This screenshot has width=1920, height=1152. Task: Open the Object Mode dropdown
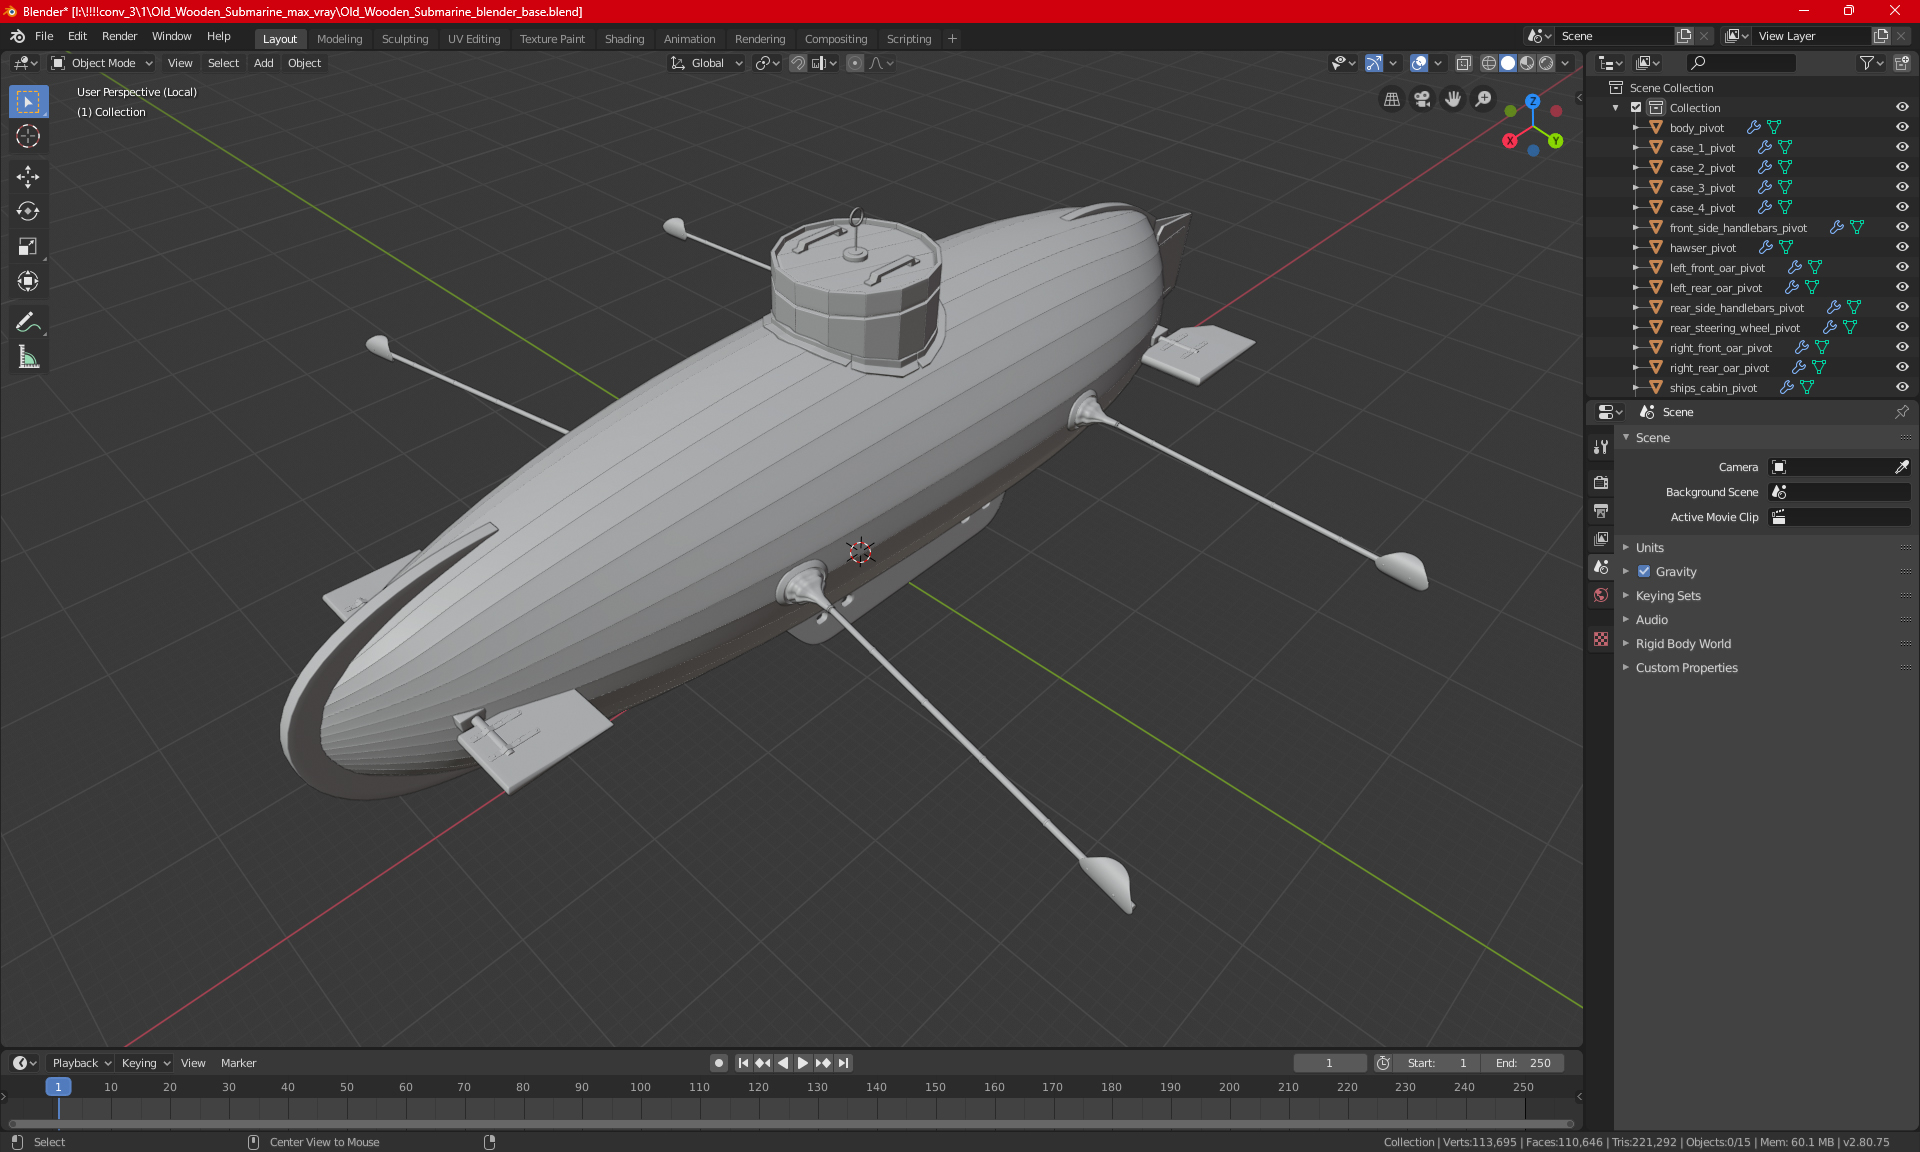point(102,63)
